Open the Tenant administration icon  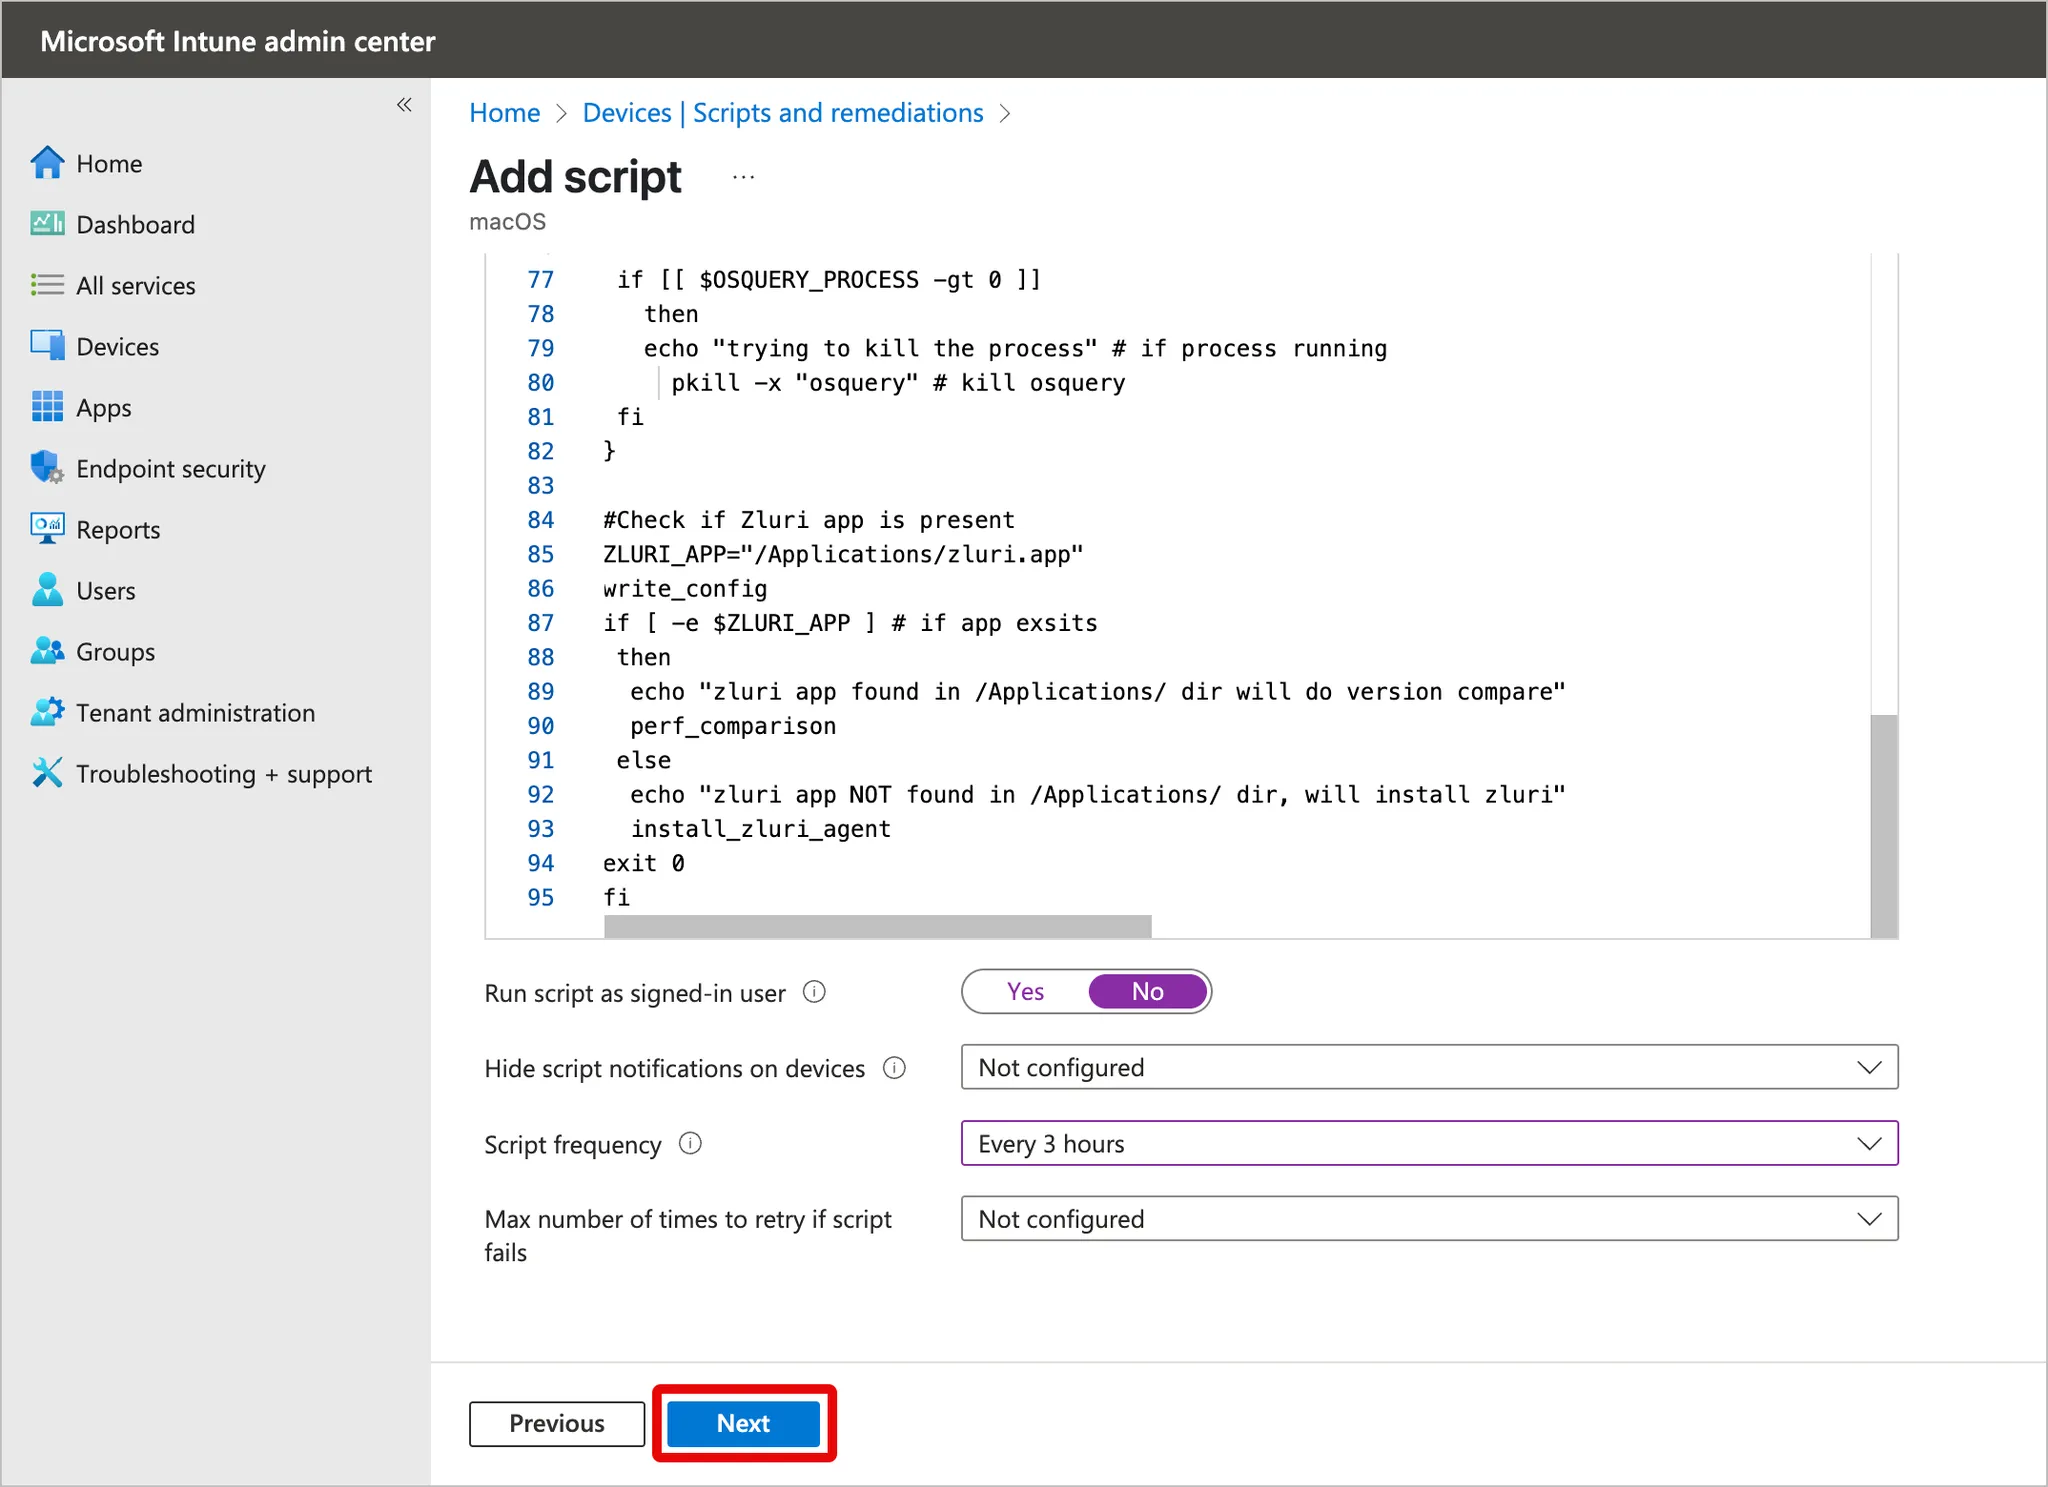click(x=47, y=712)
